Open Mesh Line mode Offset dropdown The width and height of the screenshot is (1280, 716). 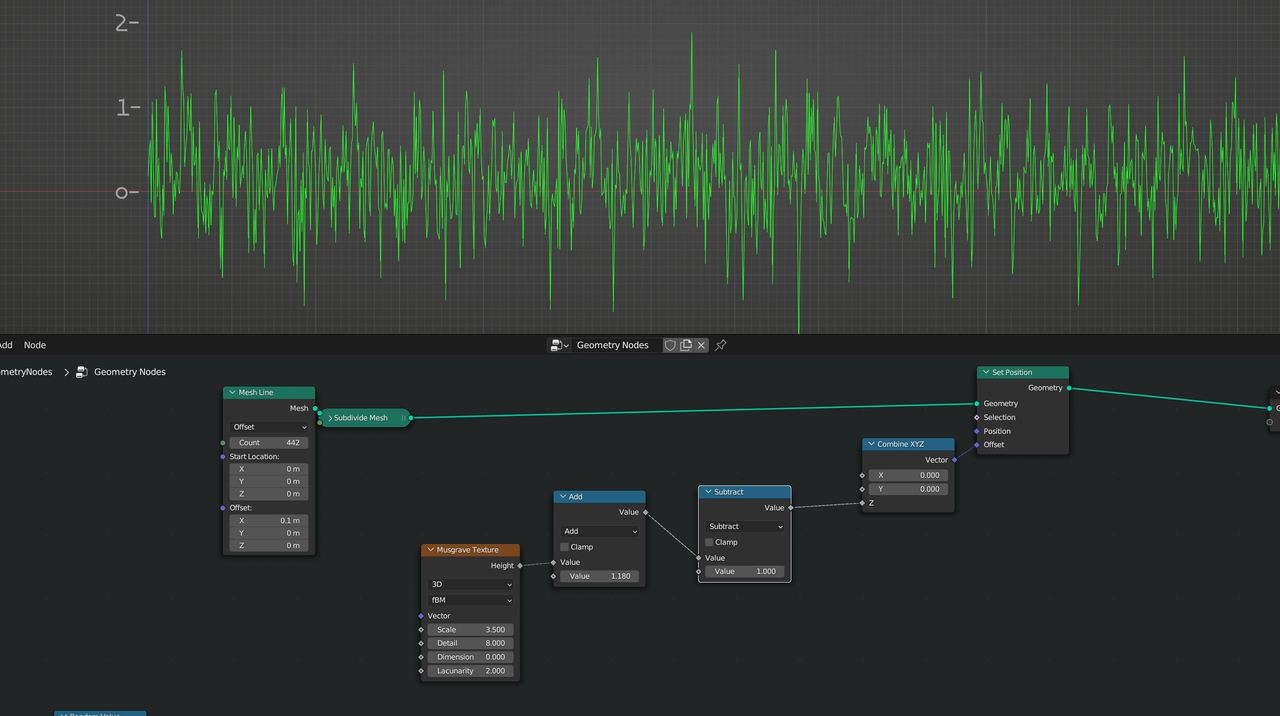coord(269,427)
